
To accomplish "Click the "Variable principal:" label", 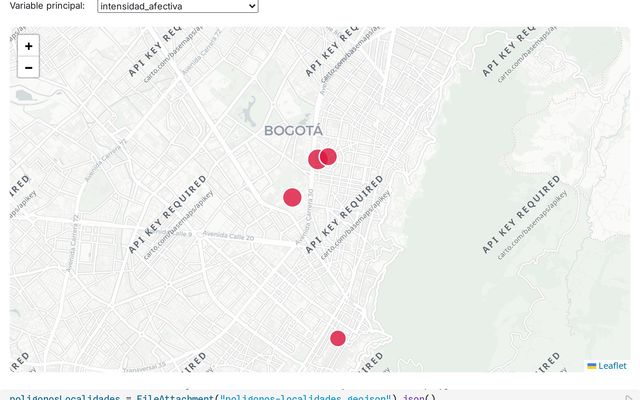I will [47, 6].
